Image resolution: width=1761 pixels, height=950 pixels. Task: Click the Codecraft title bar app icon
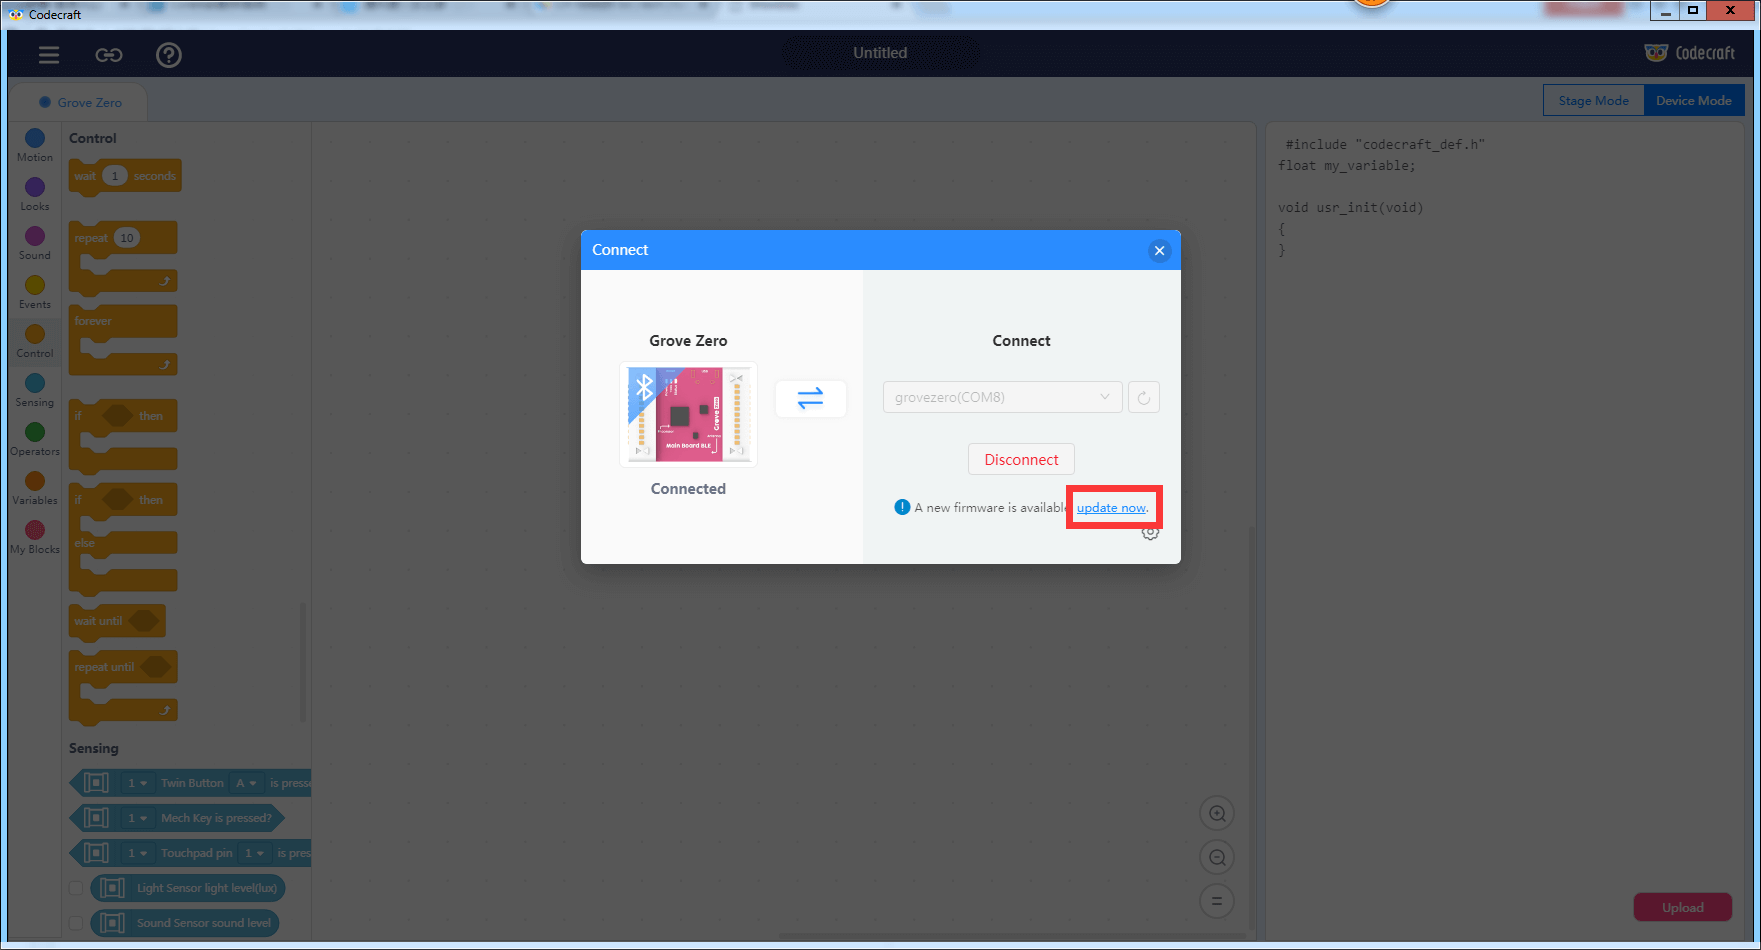coord(15,14)
